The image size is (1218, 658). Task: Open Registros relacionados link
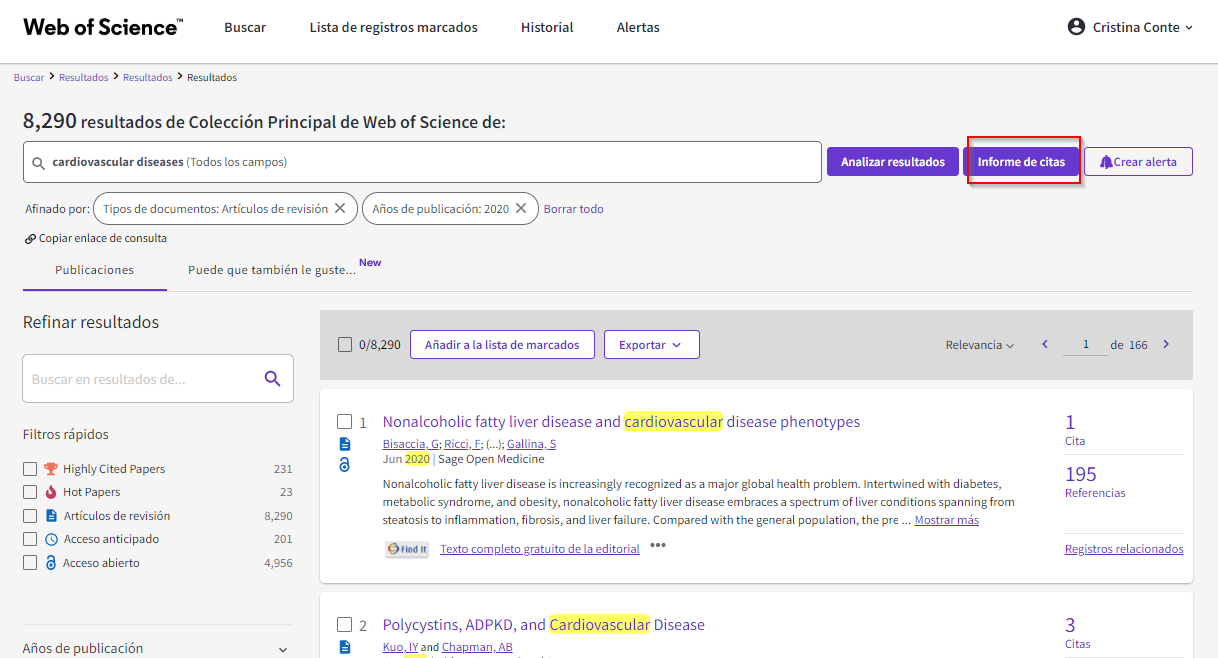1124,549
